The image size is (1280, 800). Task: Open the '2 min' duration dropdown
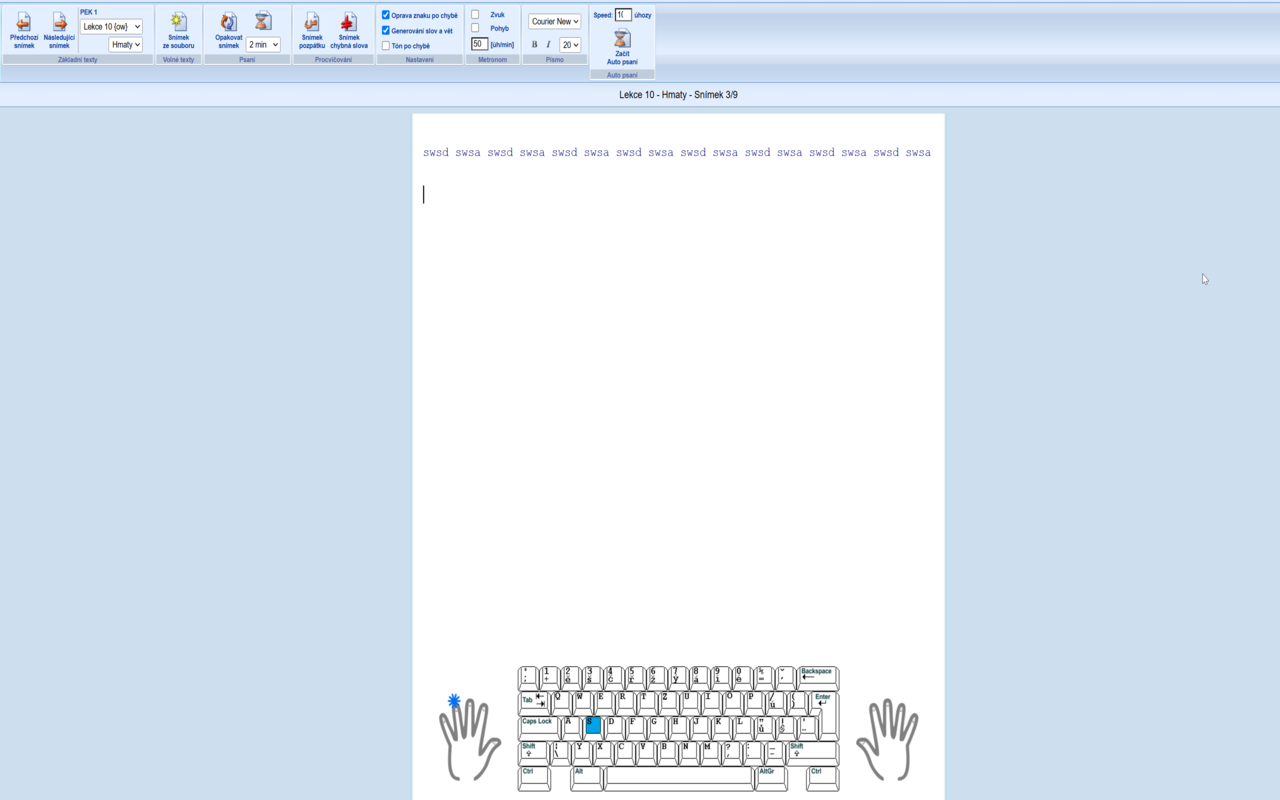click(263, 45)
